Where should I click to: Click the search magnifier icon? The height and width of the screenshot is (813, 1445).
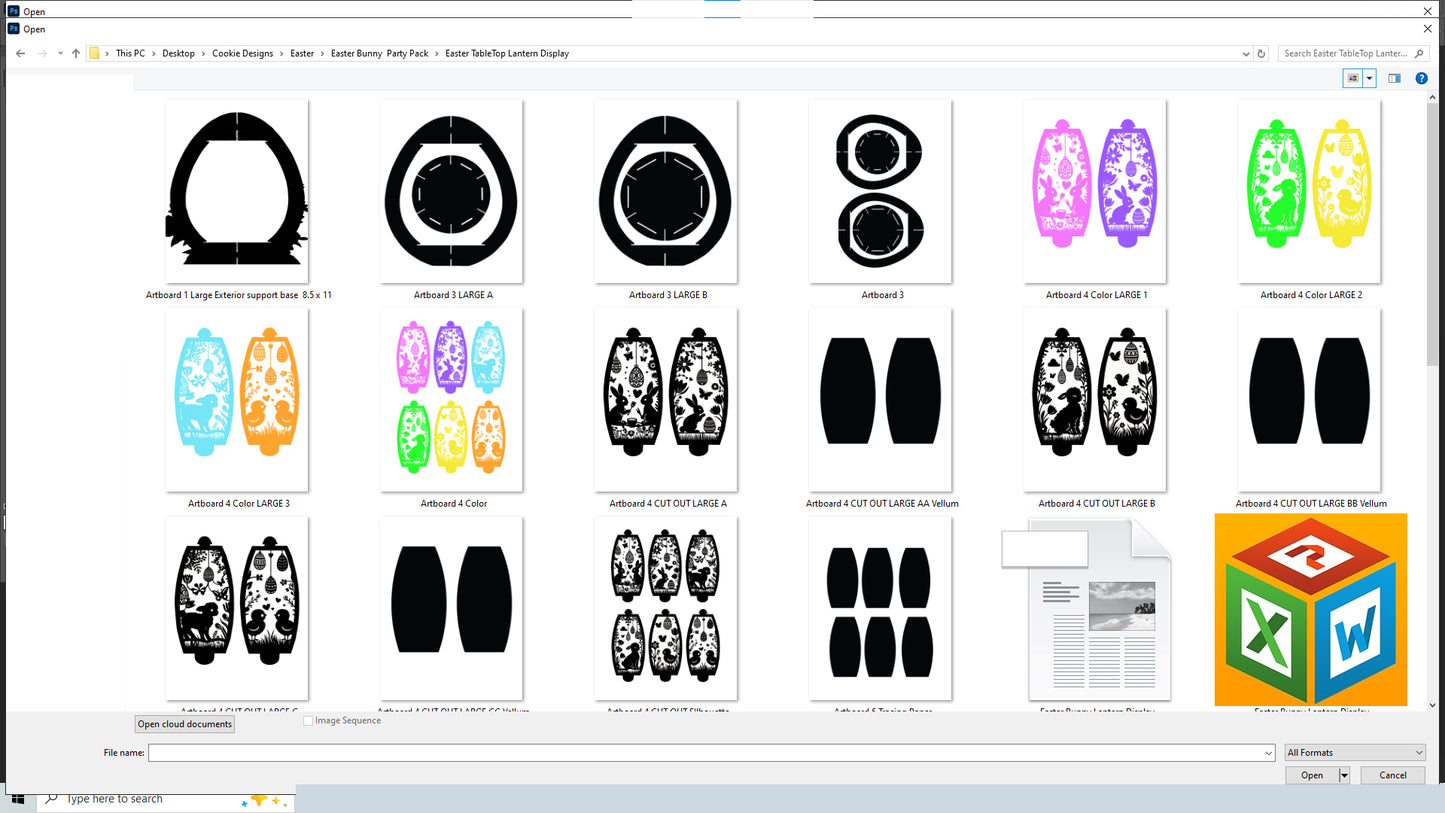pyautogui.click(x=1420, y=54)
